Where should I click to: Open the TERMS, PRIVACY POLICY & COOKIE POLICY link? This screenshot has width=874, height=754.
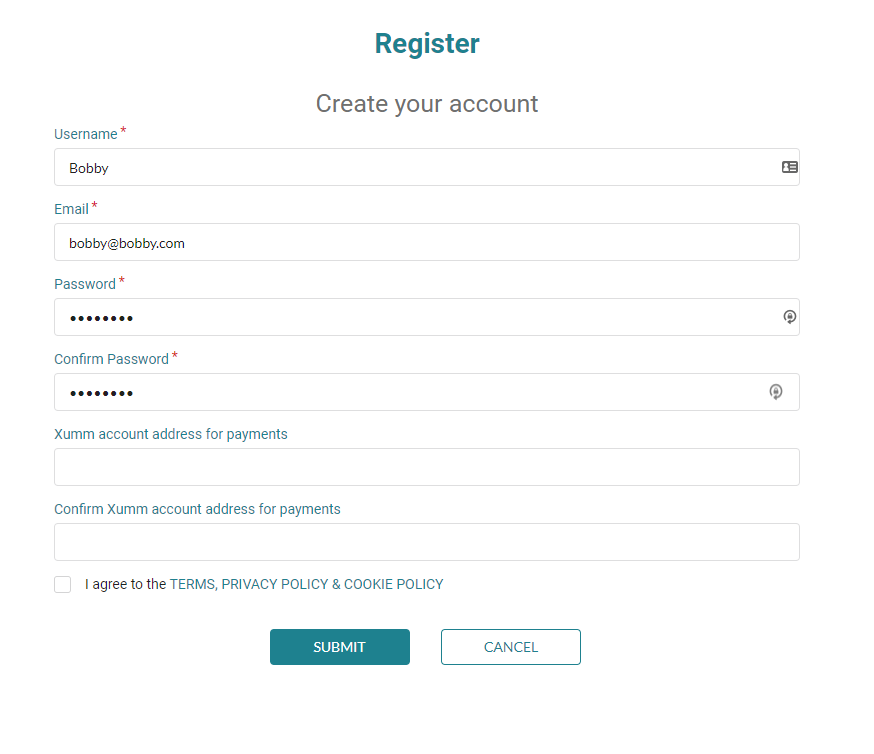307,584
